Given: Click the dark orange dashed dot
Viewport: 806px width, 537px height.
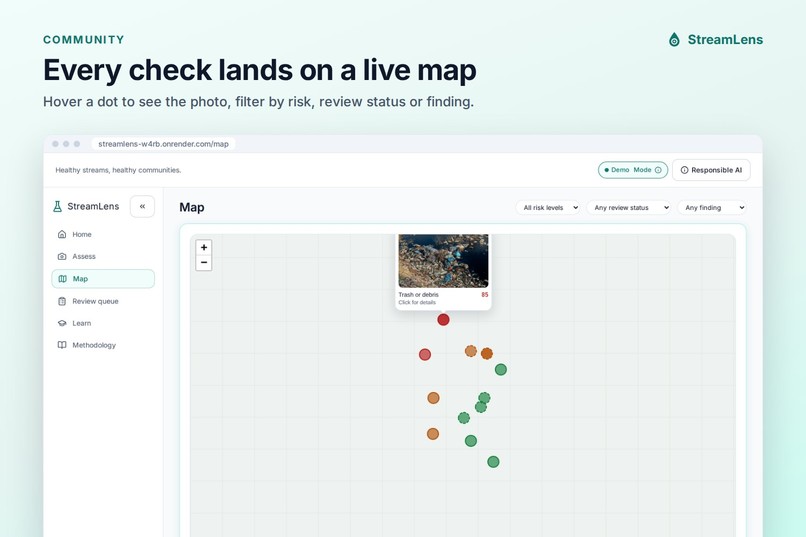Looking at the screenshot, I should [x=487, y=353].
